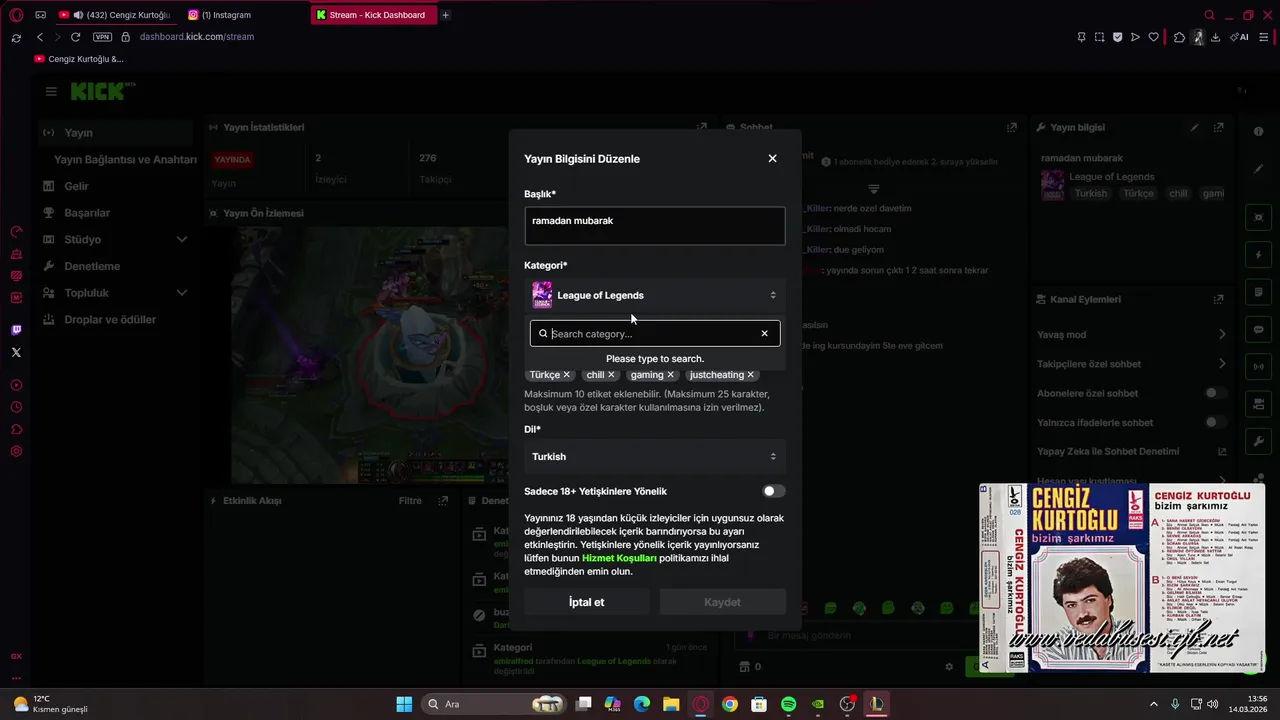Screen dimensions: 1280x720
Task: Reload the page
Action: [x=75, y=37]
